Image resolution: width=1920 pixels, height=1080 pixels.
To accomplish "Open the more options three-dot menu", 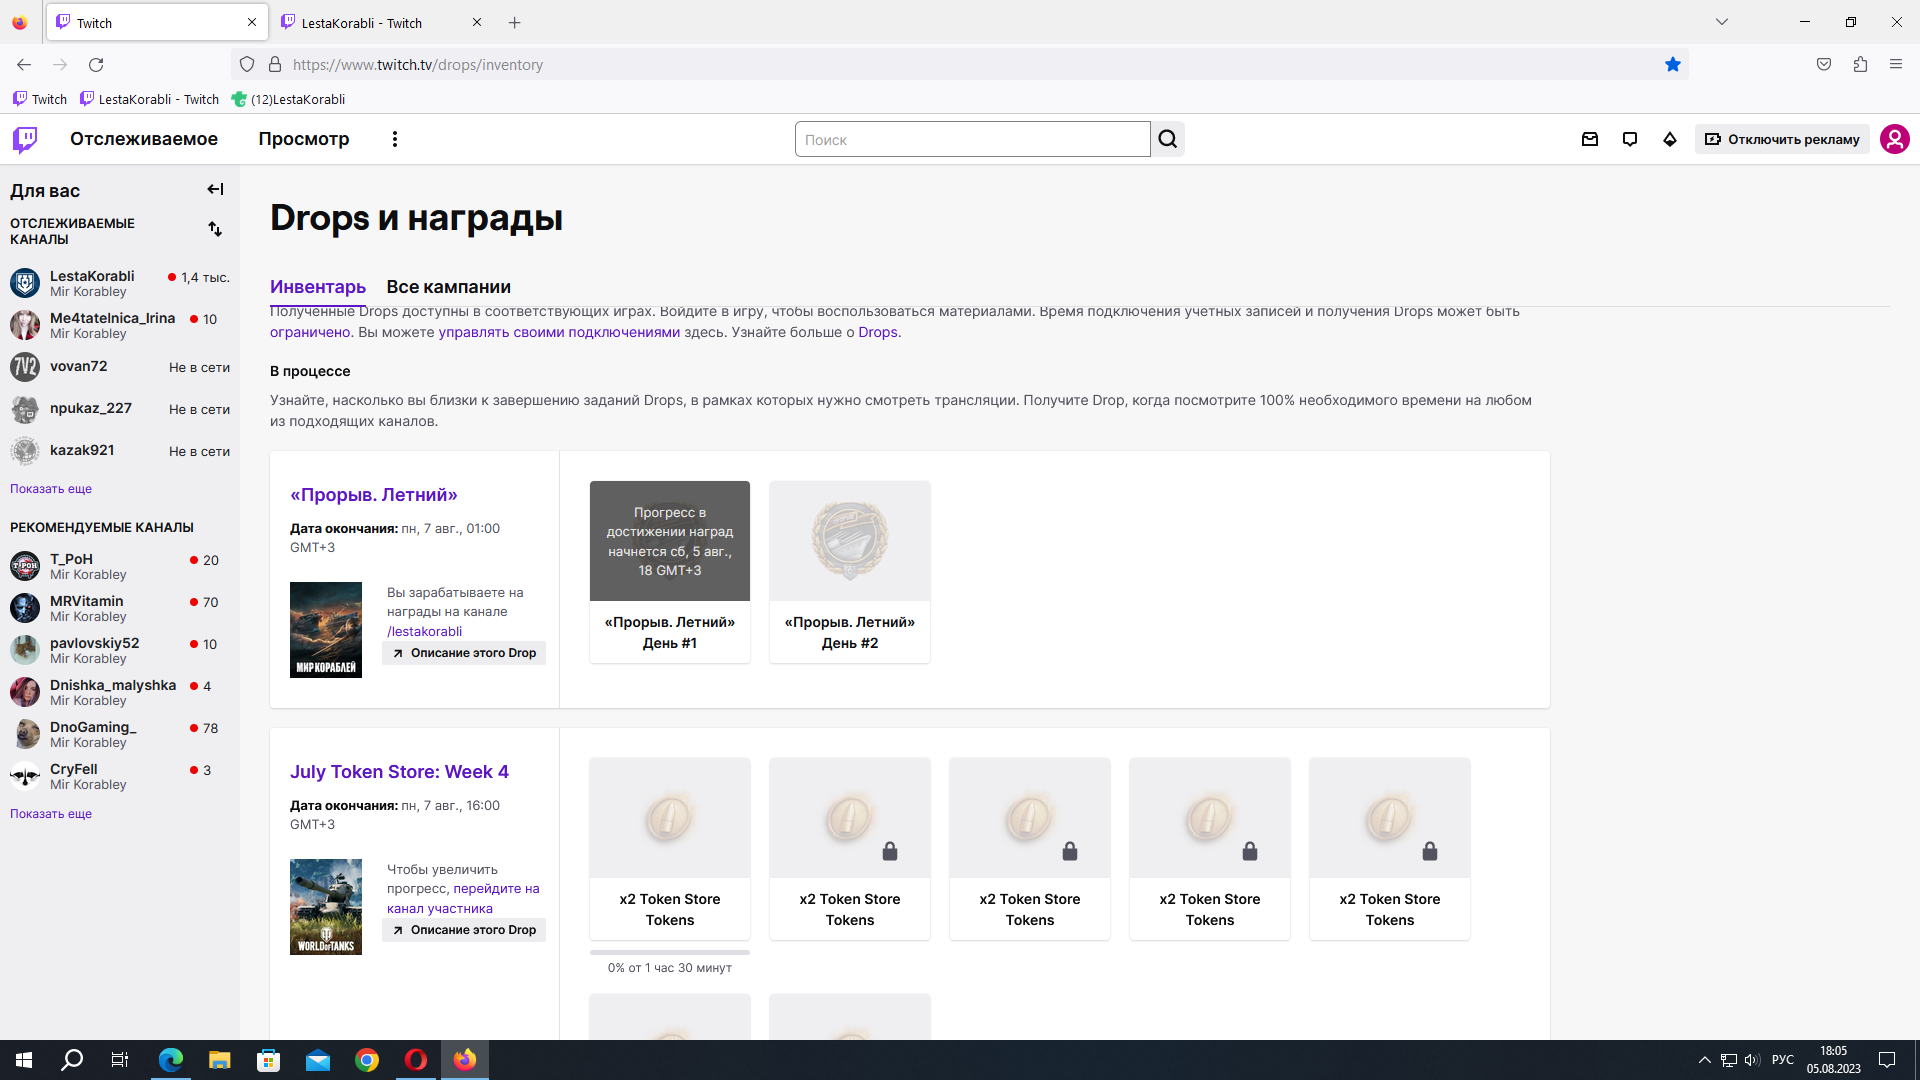I will point(395,139).
